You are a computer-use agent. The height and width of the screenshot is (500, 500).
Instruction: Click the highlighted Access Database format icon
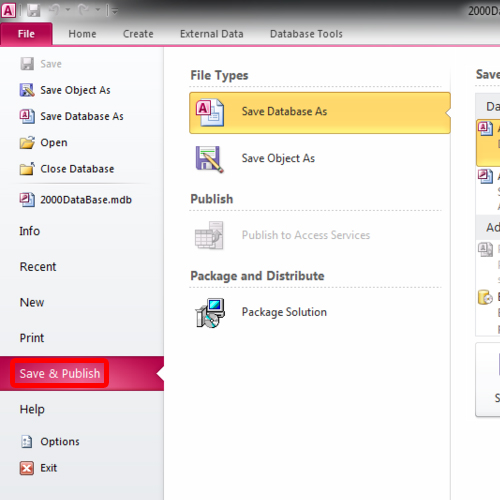(485, 129)
